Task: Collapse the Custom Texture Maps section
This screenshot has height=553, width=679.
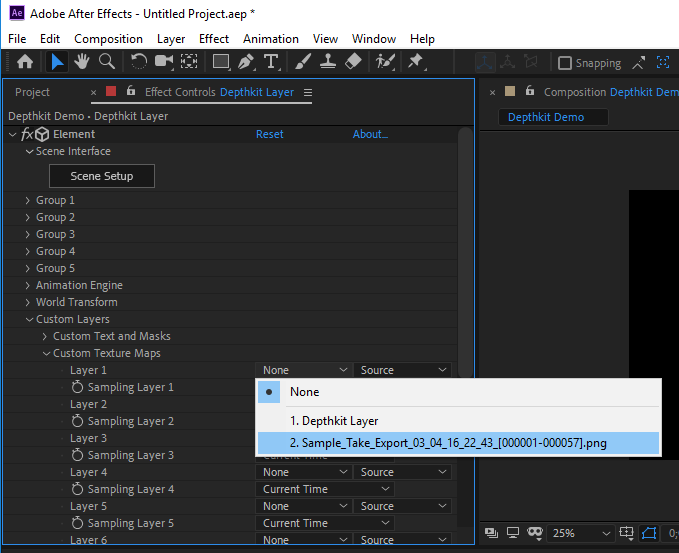Action: (x=46, y=353)
